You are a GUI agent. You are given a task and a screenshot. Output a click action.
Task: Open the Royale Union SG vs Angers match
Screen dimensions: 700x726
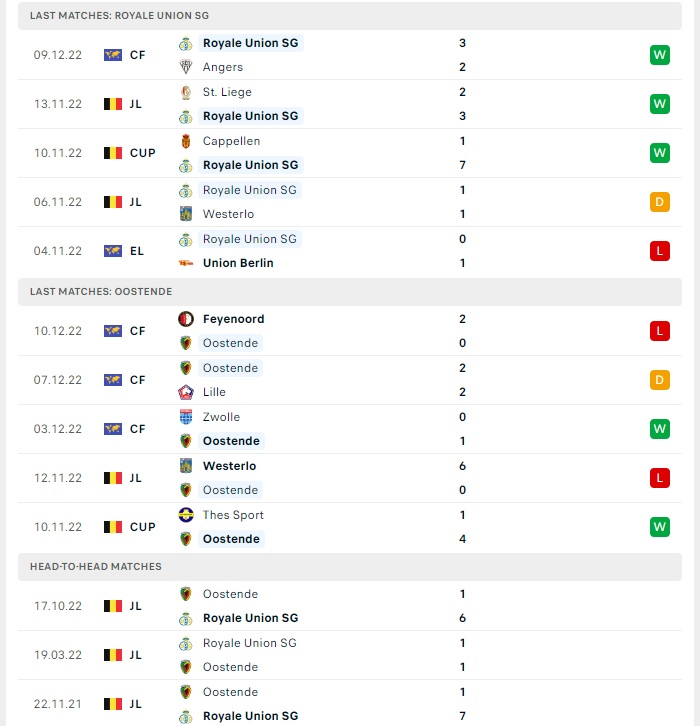click(350, 55)
